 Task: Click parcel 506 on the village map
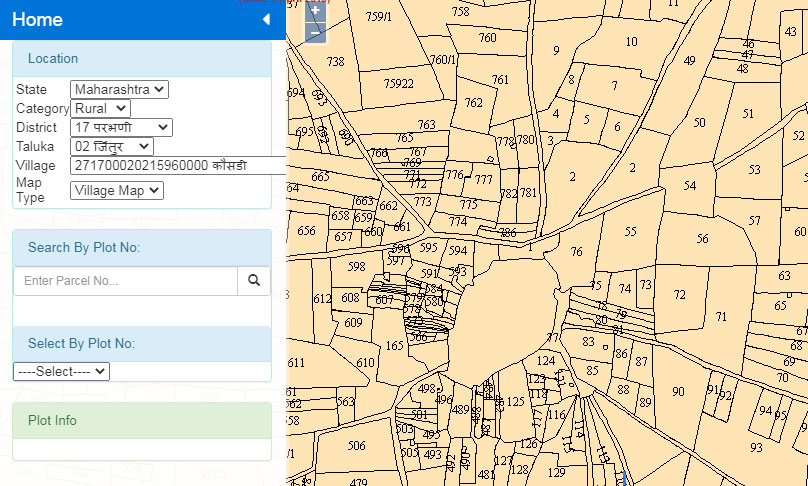click(356, 446)
